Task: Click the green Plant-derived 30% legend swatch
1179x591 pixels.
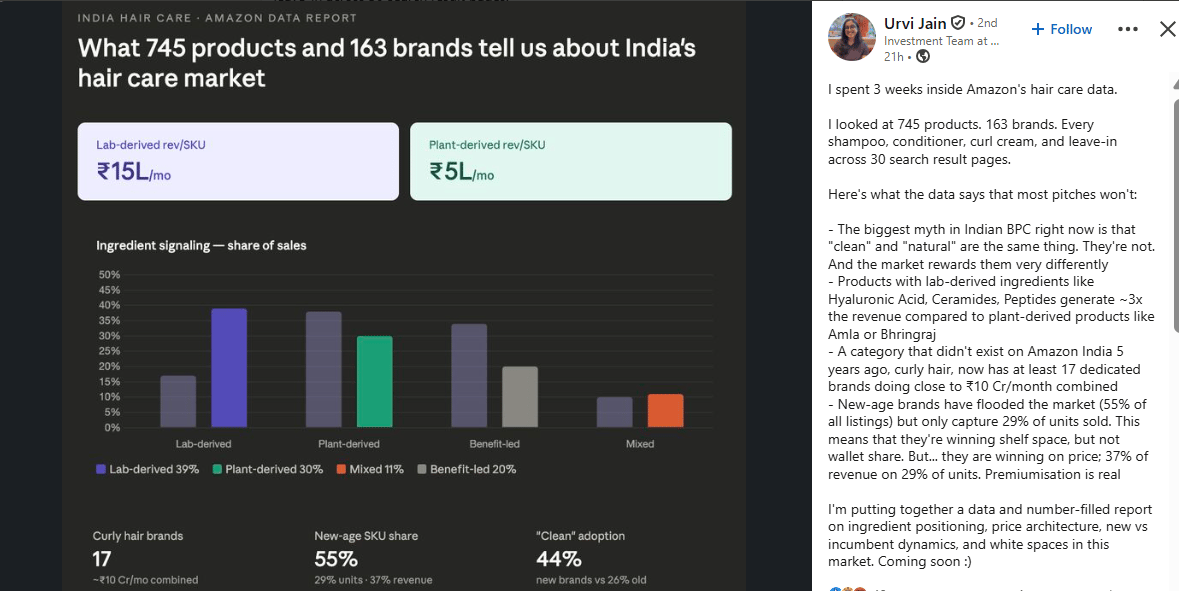Action: tap(217, 469)
